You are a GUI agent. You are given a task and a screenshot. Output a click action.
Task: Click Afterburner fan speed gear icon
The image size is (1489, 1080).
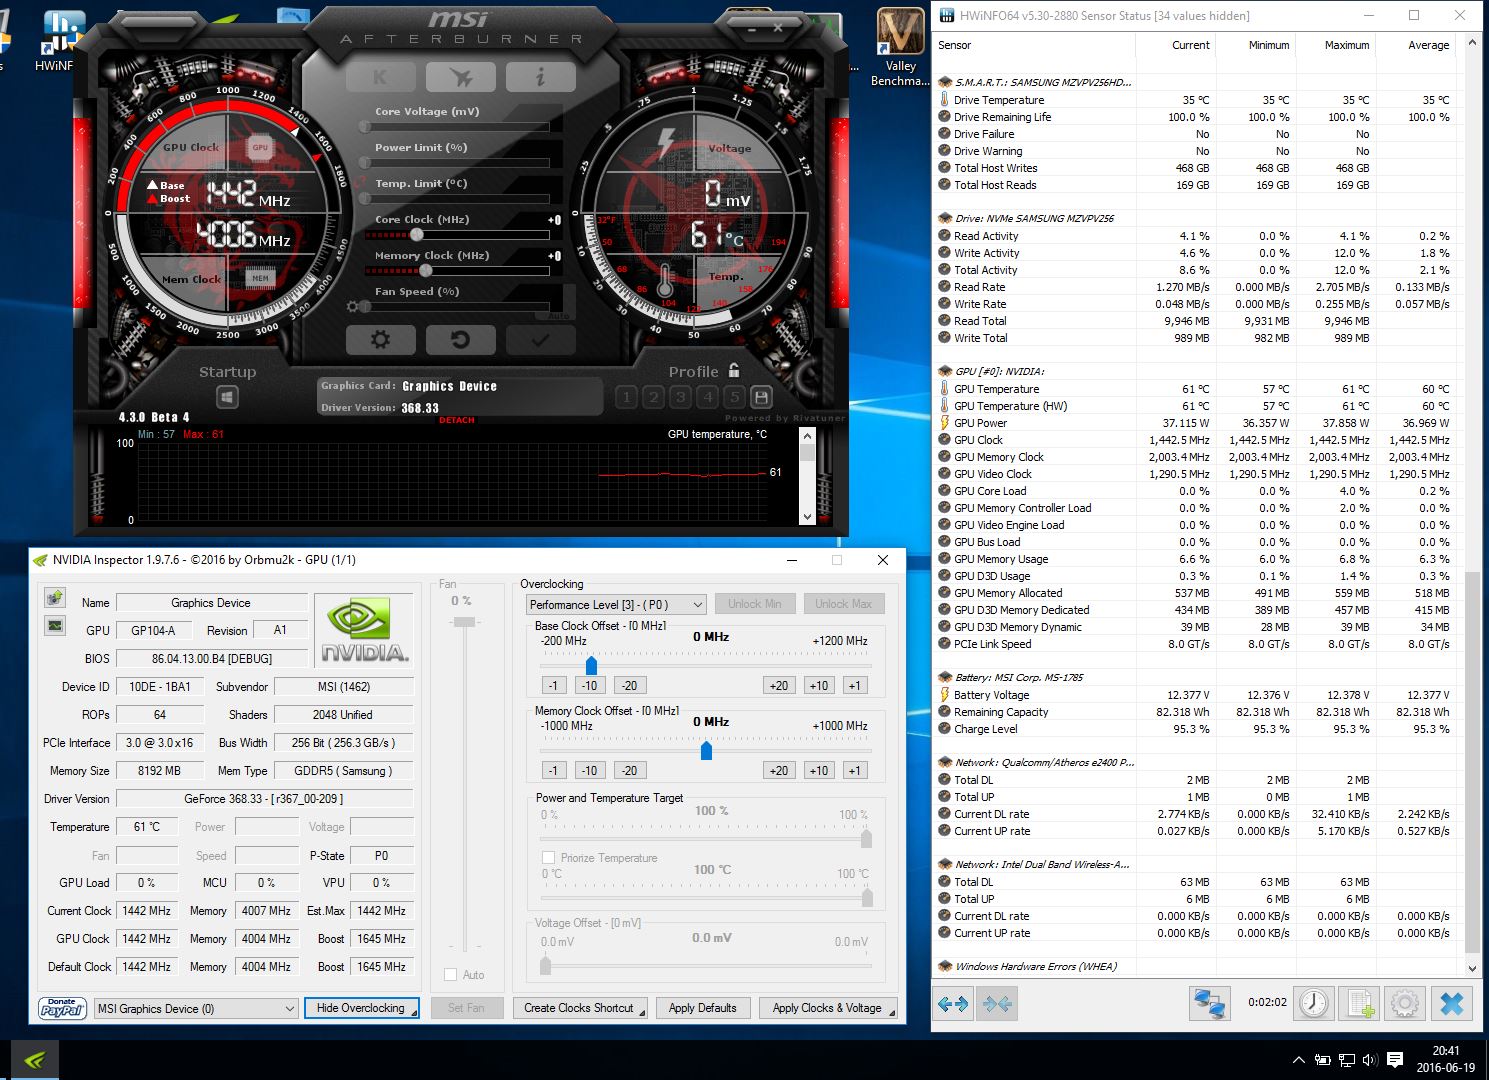[352, 307]
